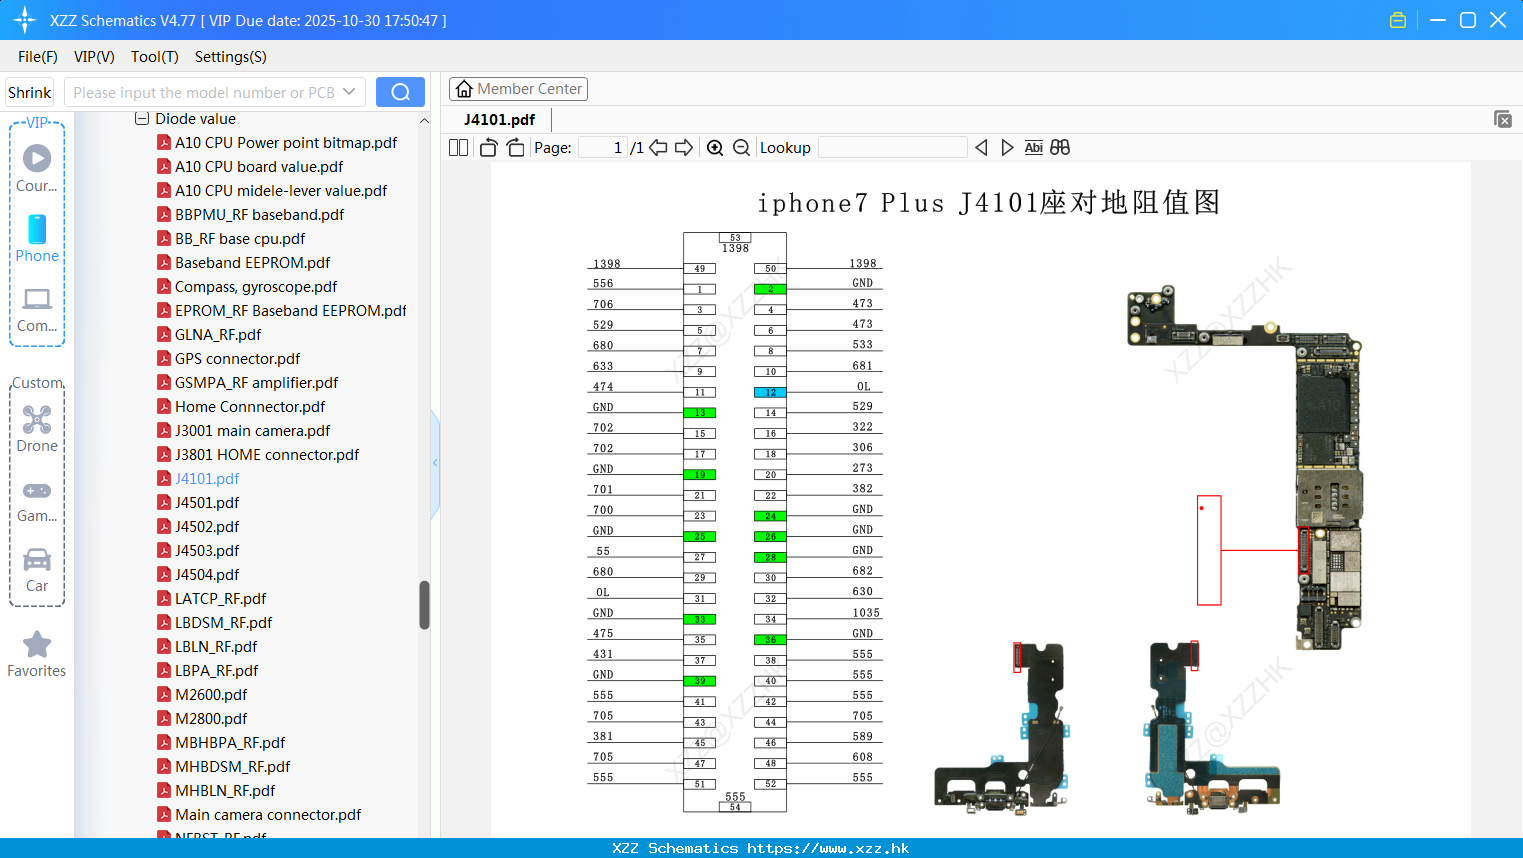Click the page number field

603,147
